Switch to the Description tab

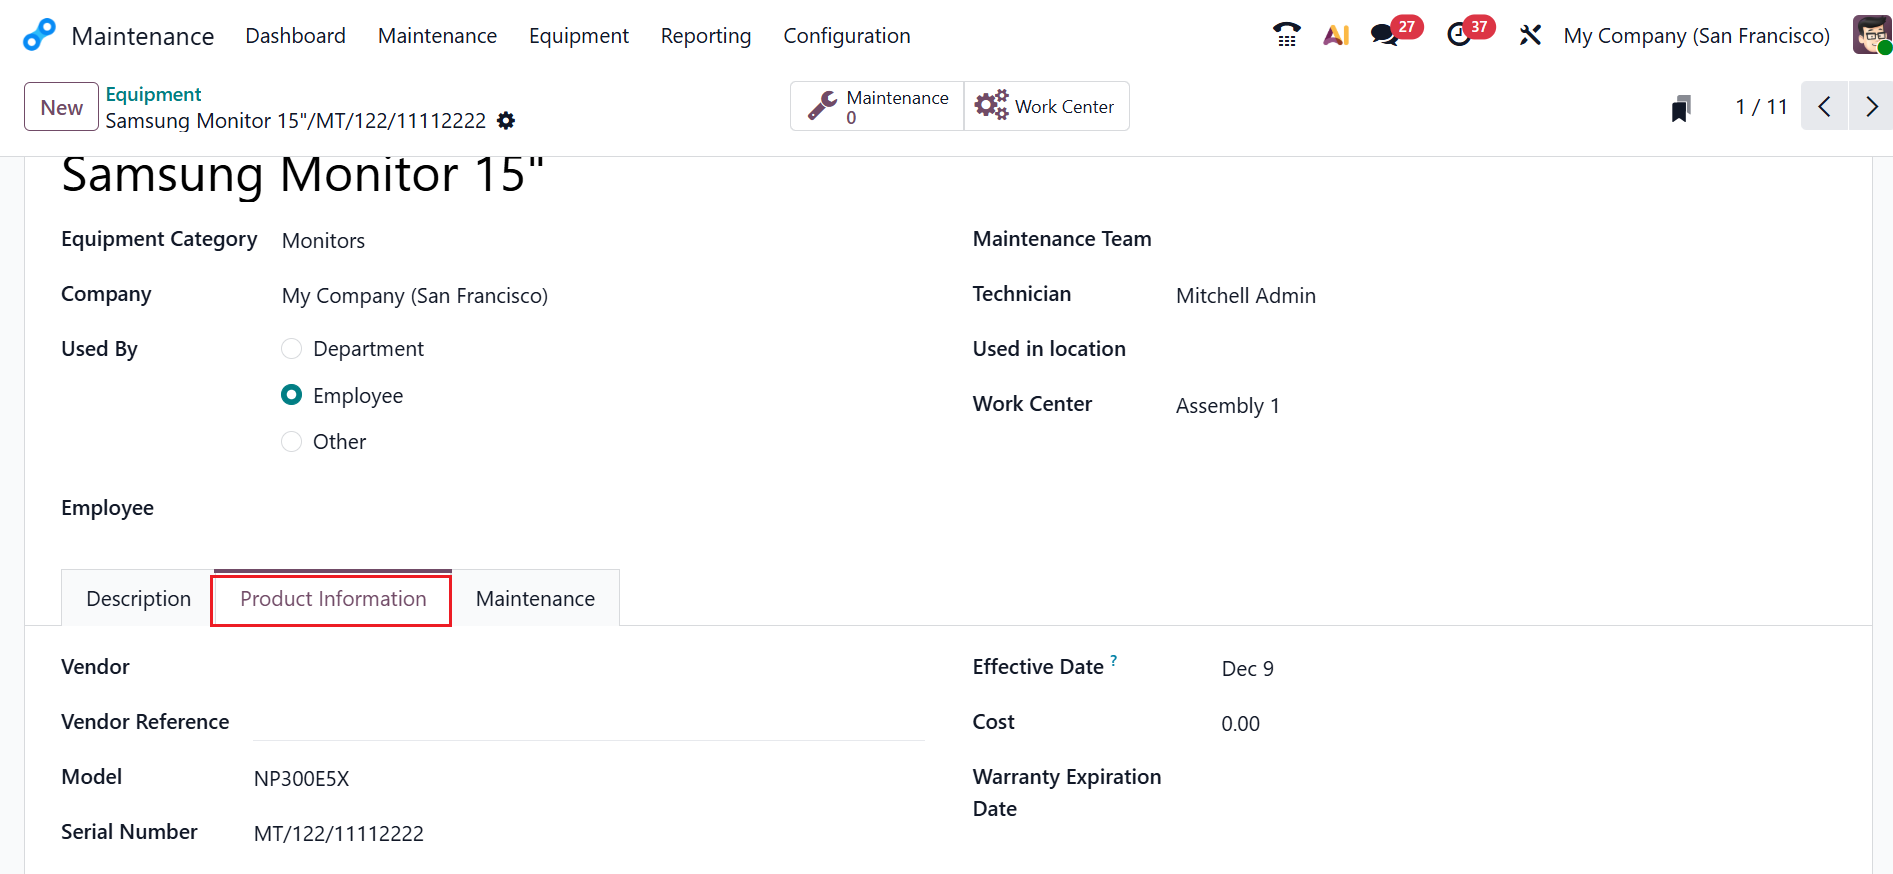[x=138, y=599]
